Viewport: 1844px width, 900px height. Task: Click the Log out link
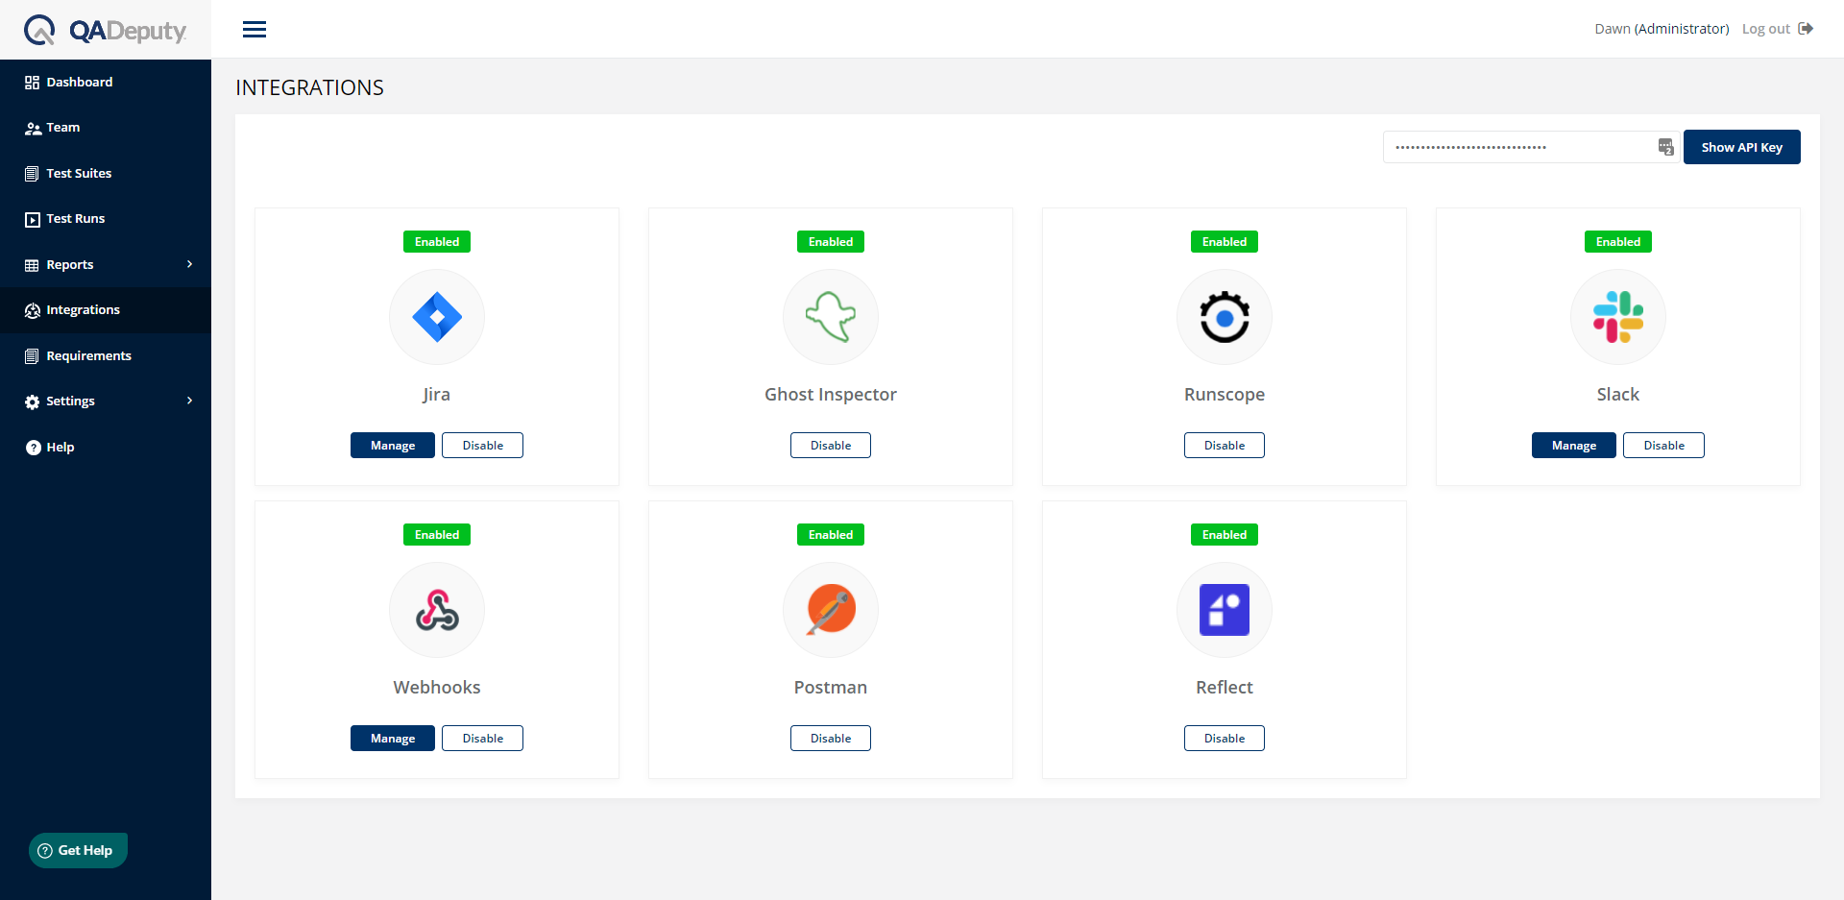pyautogui.click(x=1765, y=29)
